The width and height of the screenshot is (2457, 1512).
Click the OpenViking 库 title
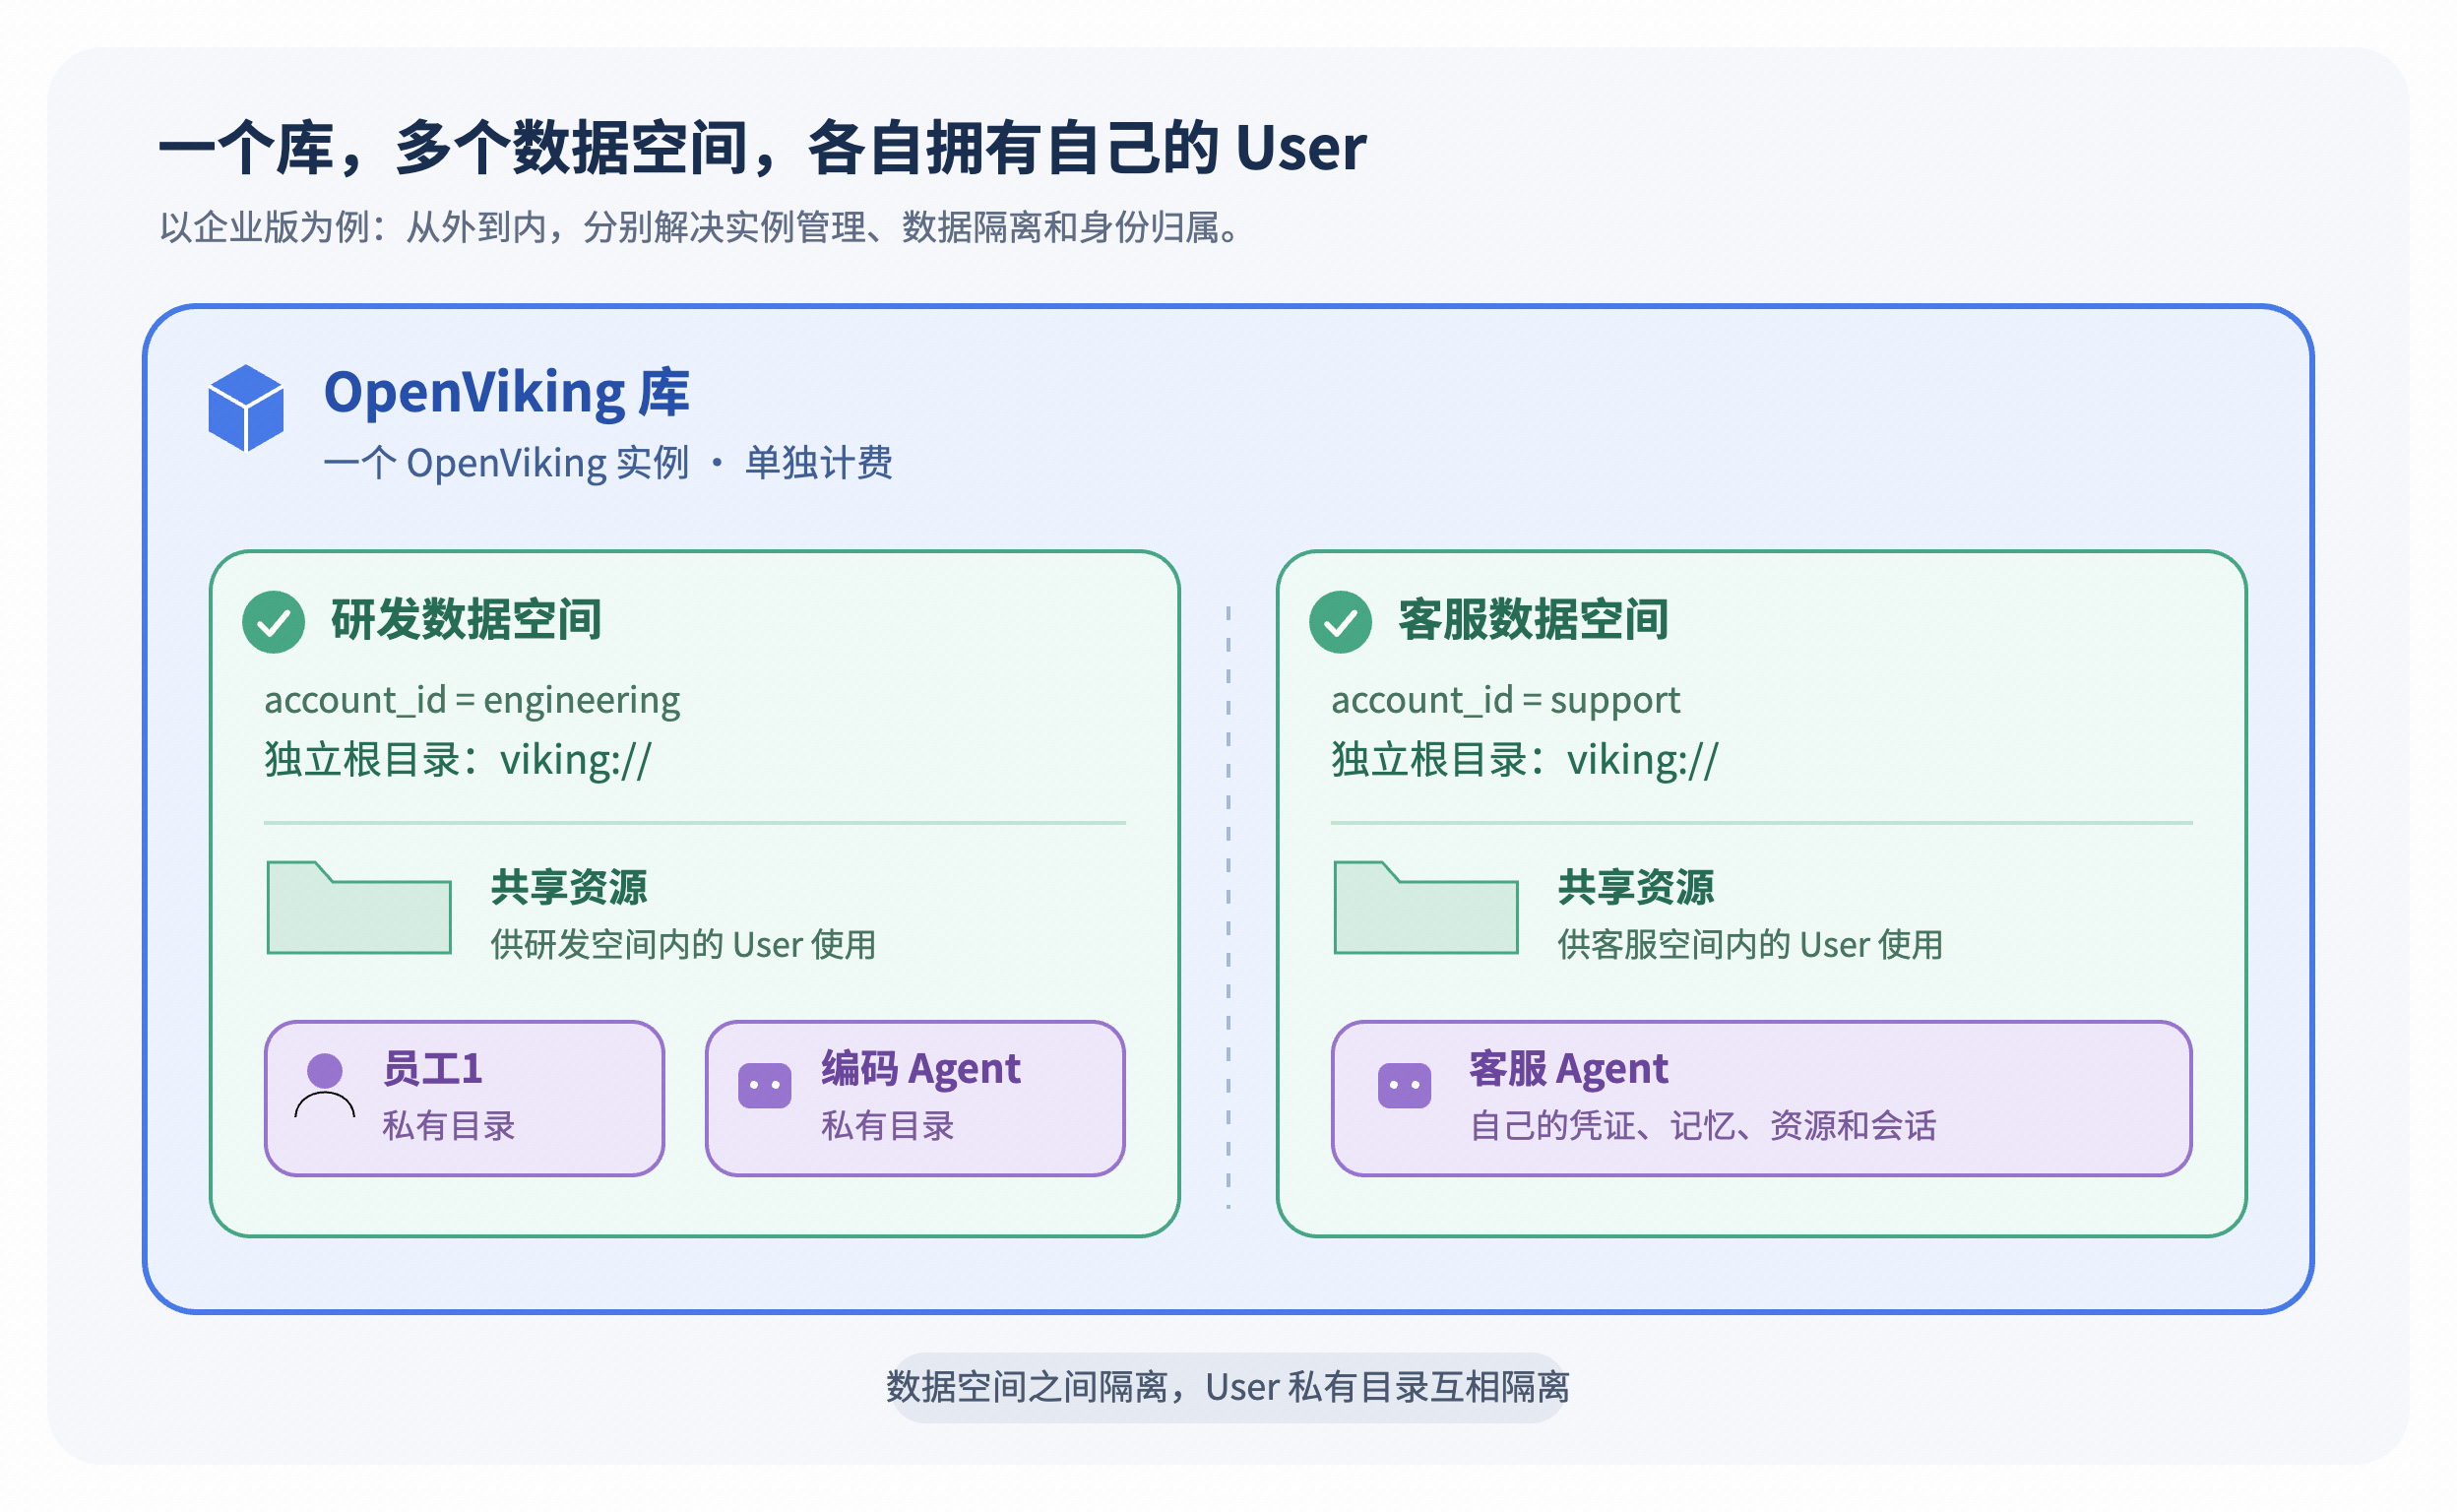(x=506, y=392)
